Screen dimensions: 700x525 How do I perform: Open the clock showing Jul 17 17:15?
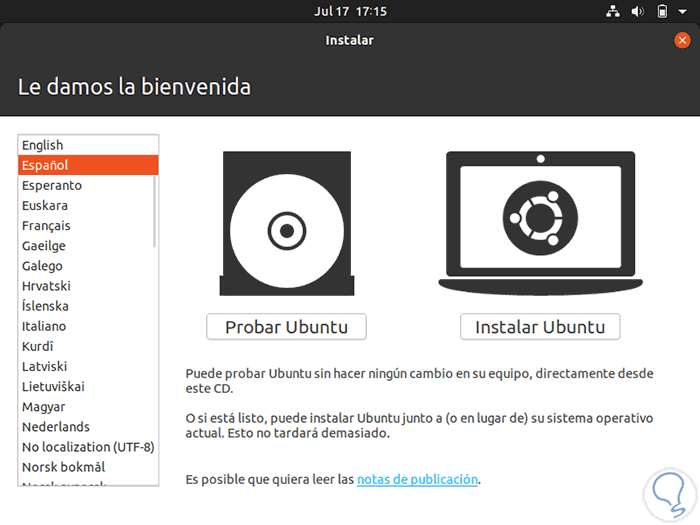point(350,11)
